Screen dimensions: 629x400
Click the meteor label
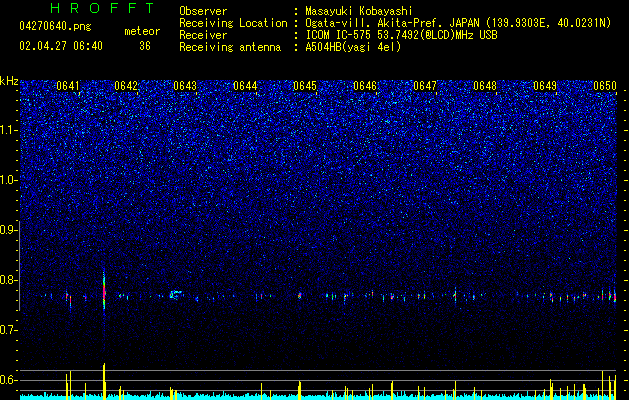point(142,31)
